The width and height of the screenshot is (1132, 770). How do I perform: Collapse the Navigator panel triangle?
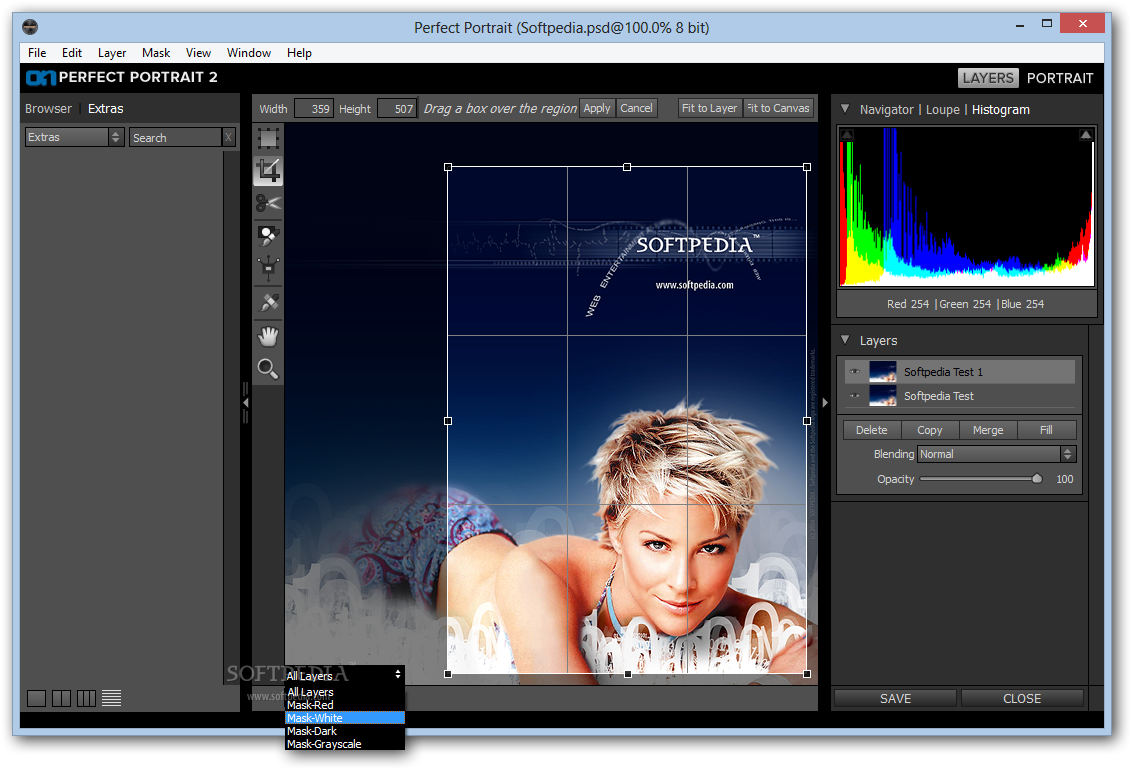coord(845,109)
